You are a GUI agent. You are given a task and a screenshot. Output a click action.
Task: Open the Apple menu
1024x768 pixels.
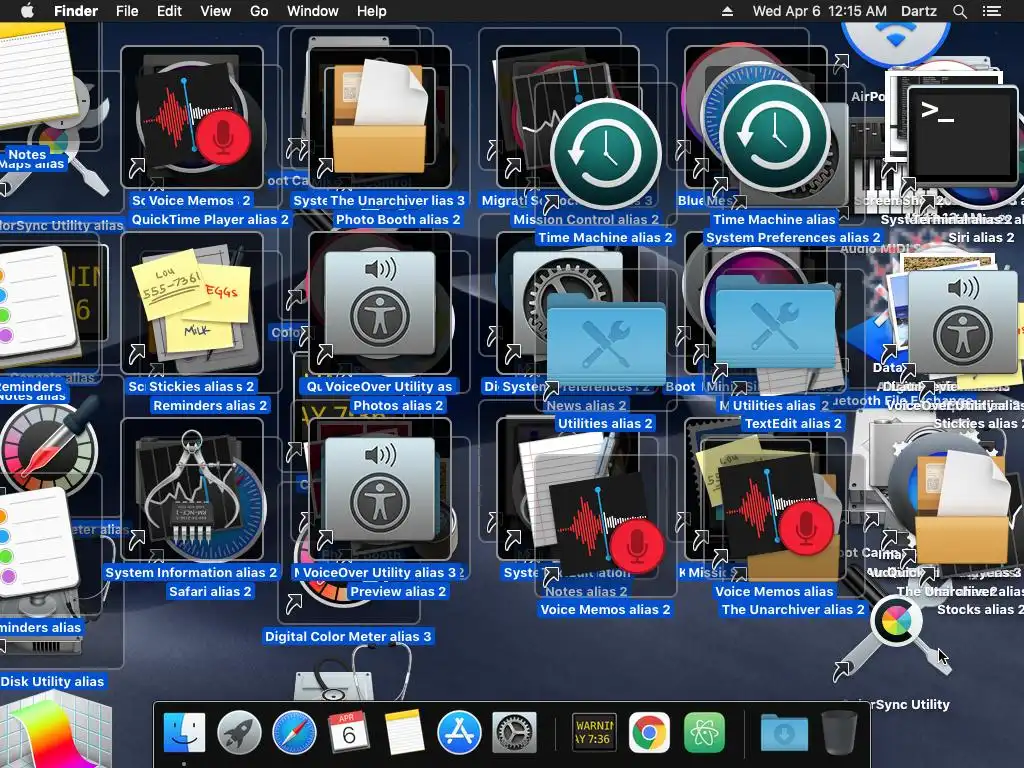27,11
